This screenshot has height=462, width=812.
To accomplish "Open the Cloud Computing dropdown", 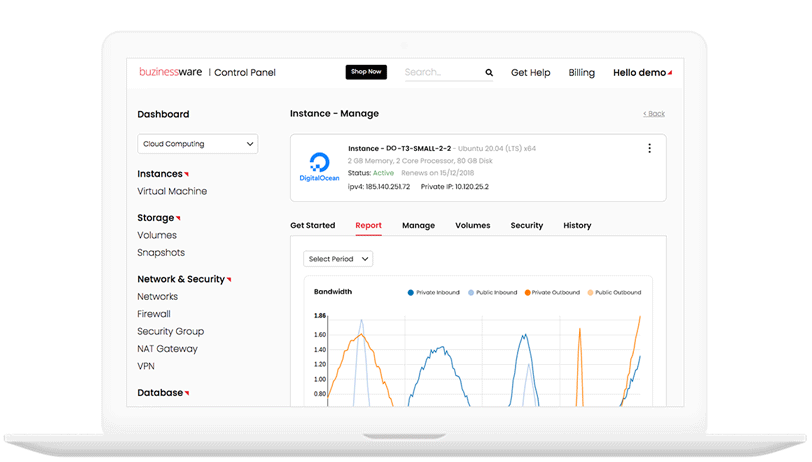I will point(197,144).
